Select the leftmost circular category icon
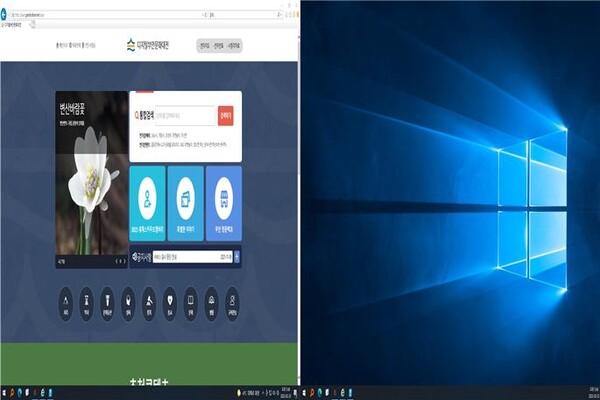600x400 pixels. [66, 298]
